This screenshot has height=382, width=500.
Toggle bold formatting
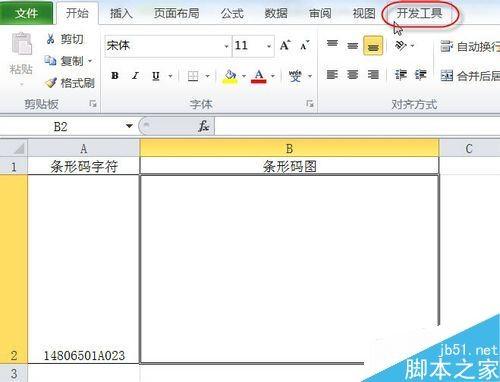tap(115, 76)
